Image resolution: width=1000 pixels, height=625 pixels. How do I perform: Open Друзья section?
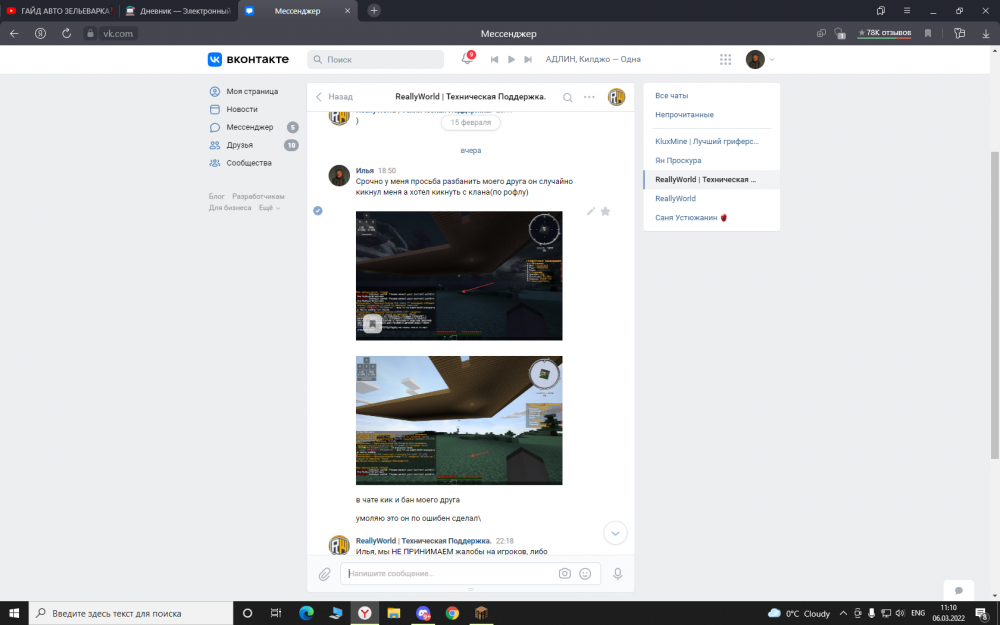click(239, 145)
